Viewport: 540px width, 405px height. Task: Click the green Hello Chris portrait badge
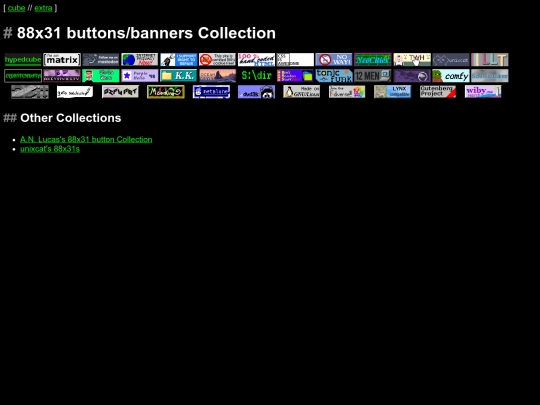point(101,76)
